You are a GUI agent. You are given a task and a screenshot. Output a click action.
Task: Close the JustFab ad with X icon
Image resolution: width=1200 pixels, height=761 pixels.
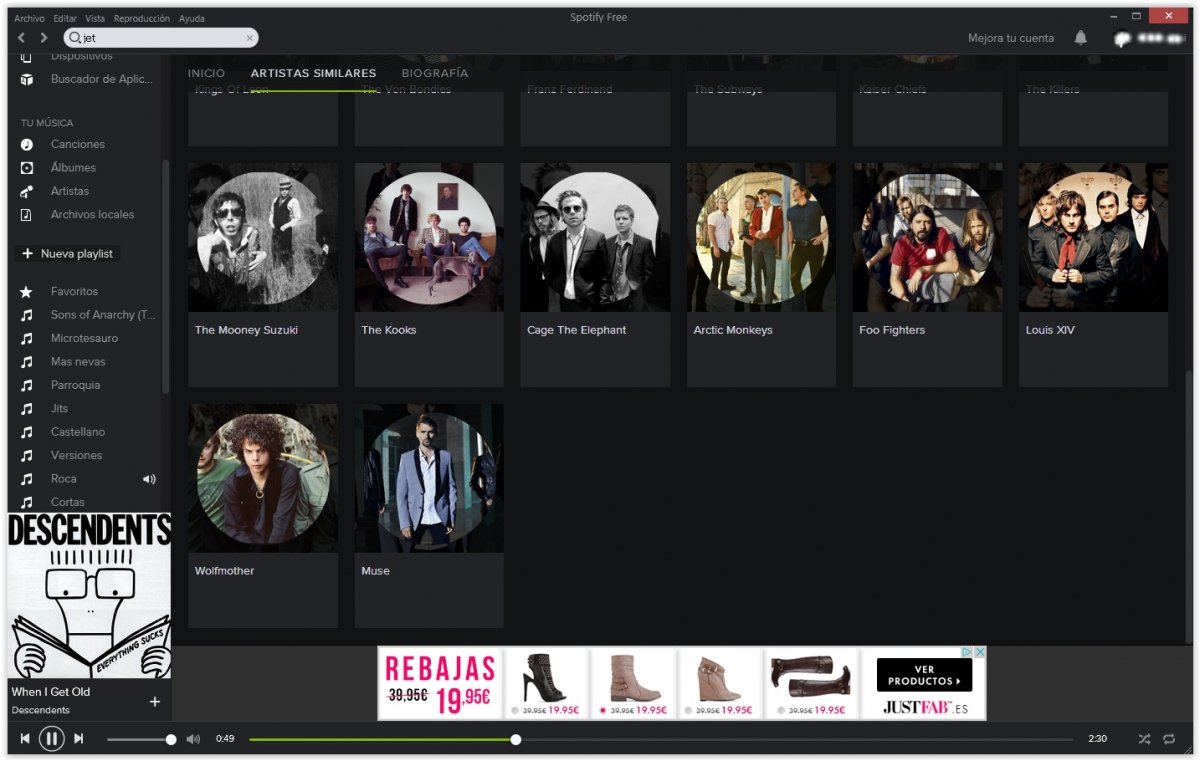[x=981, y=652]
